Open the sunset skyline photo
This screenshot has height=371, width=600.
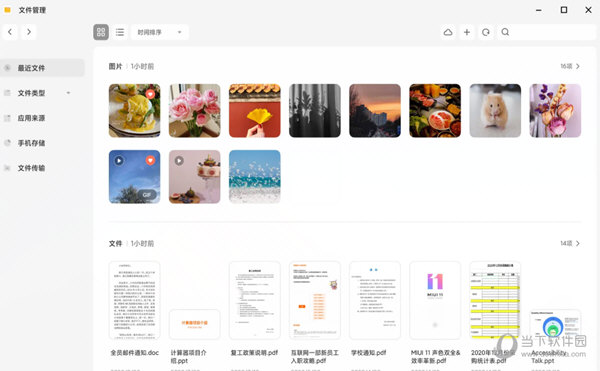click(375, 111)
